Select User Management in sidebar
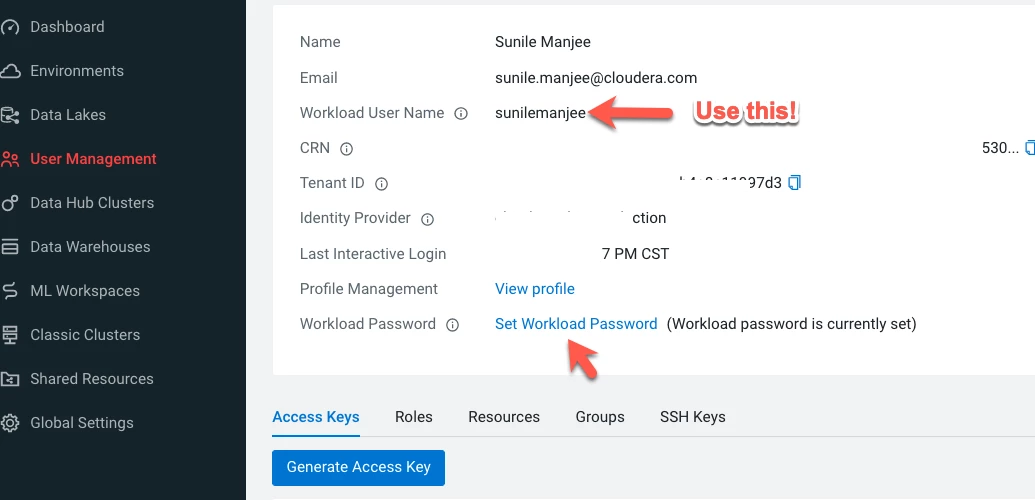 click(93, 159)
